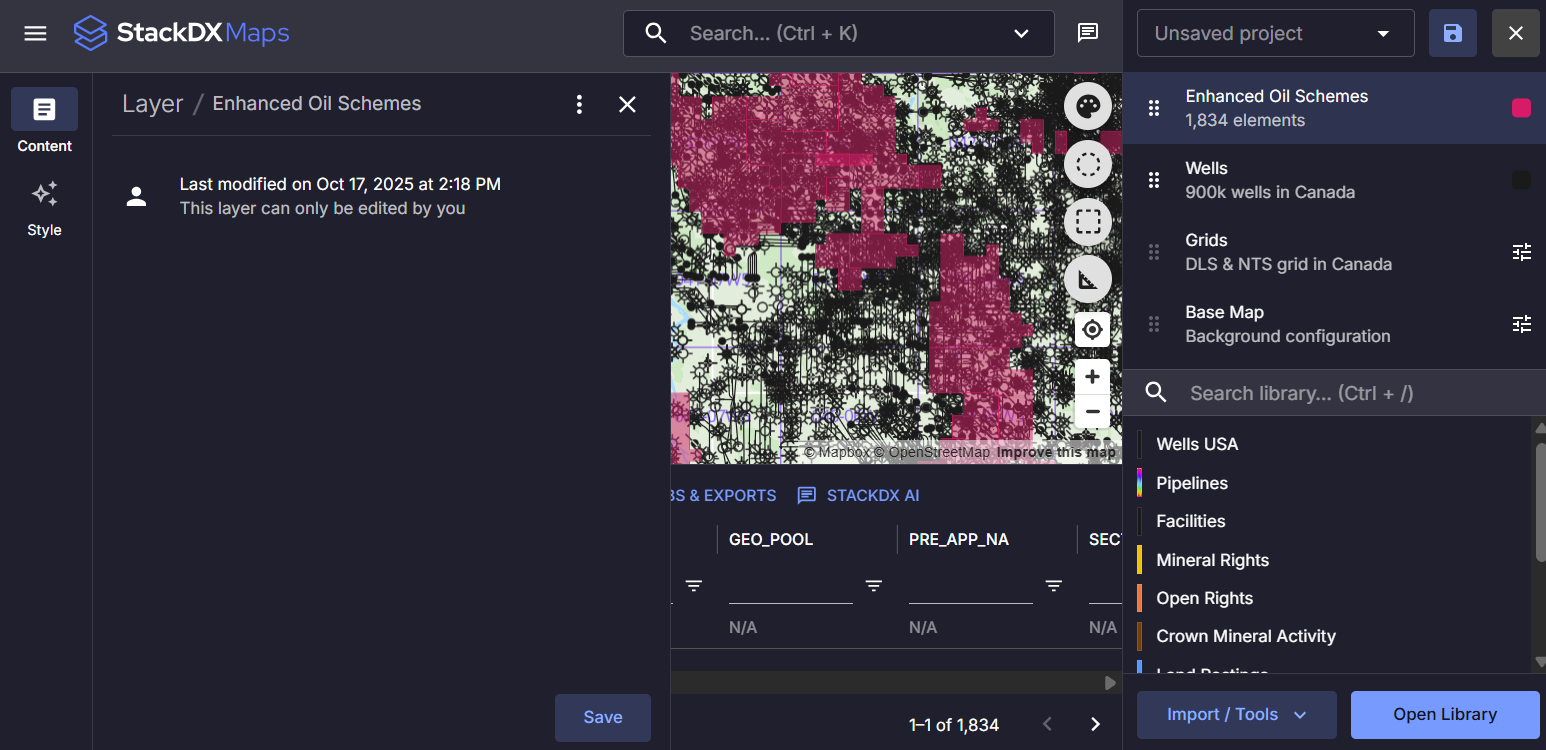Image resolution: width=1546 pixels, height=750 pixels.
Task: Click the Save button in layer panel
Action: click(602, 717)
